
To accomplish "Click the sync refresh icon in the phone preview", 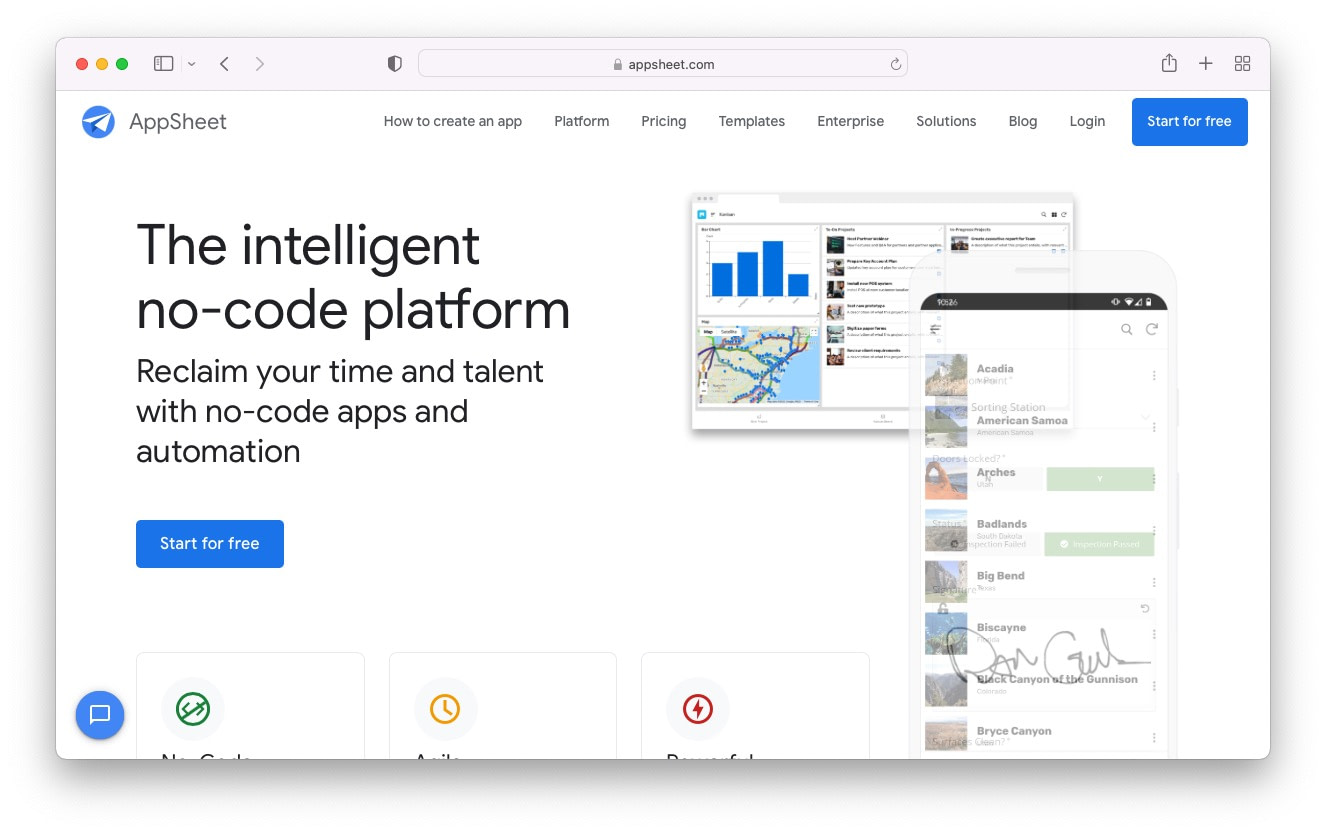I will 1152,329.
